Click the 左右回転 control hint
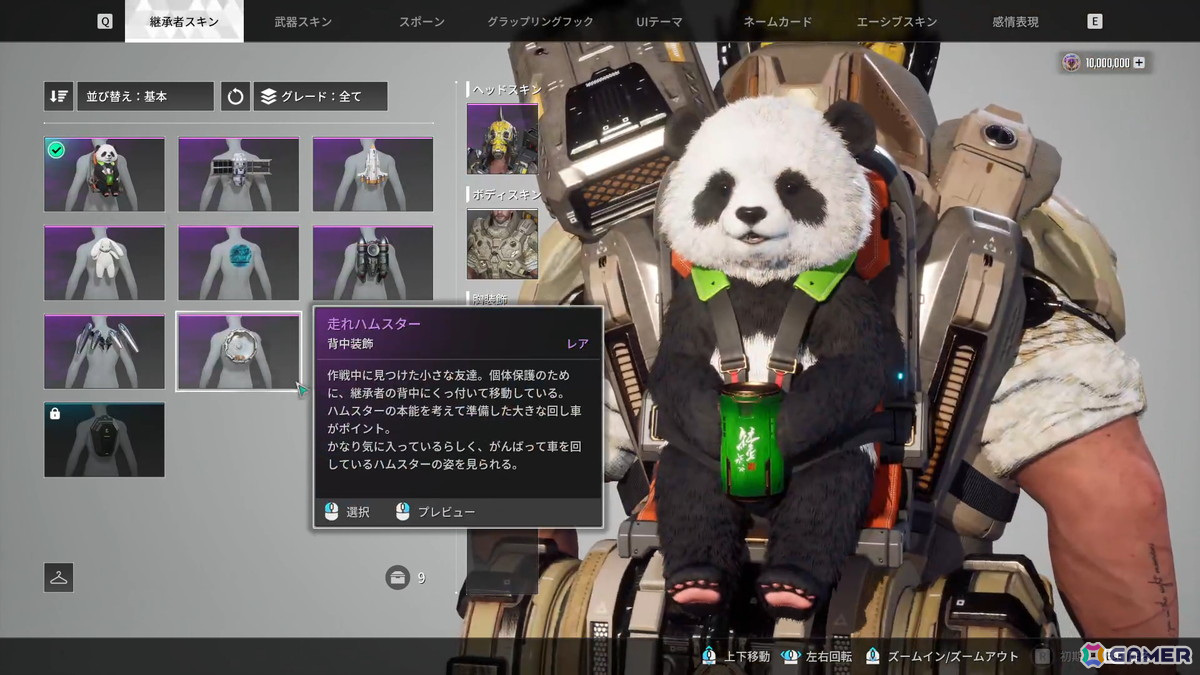 [x=828, y=656]
